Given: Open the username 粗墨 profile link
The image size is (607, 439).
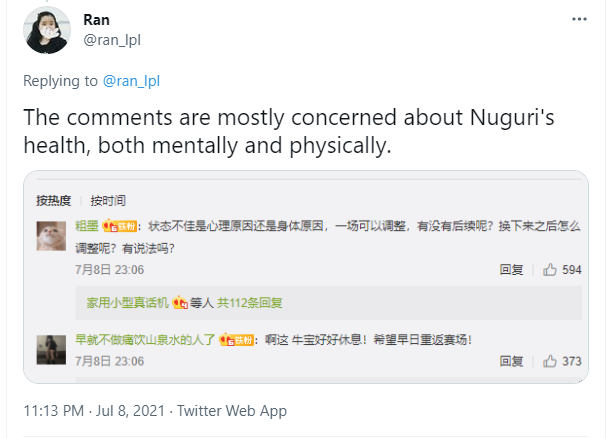Looking at the screenshot, I should click(x=86, y=226).
